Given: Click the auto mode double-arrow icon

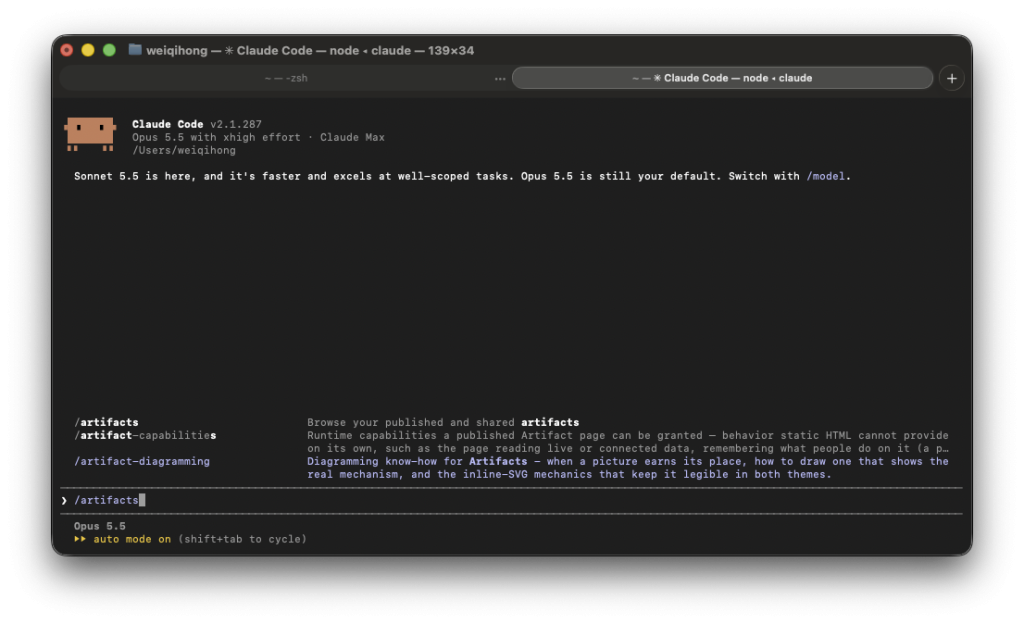Looking at the screenshot, I should point(80,539).
